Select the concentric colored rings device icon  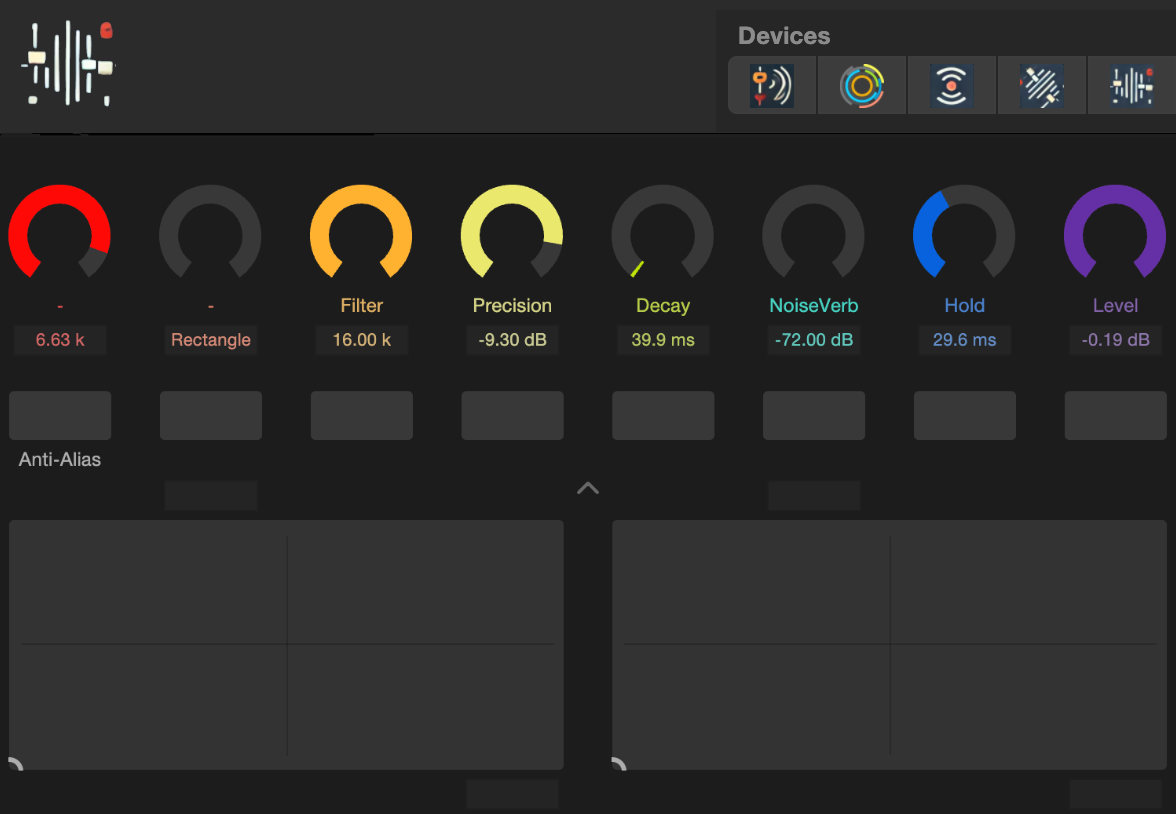862,86
